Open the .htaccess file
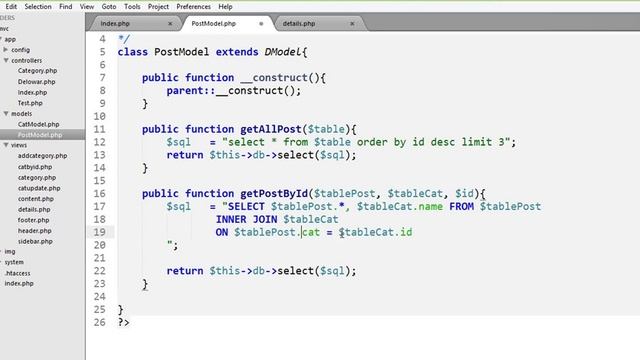The width and height of the screenshot is (640, 360). [17, 273]
